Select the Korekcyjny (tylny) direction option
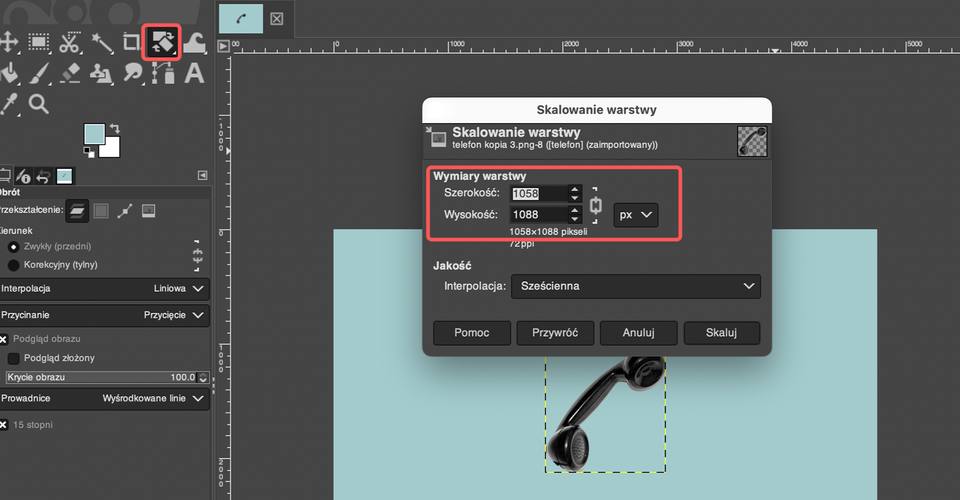960x500 pixels. [x=14, y=265]
